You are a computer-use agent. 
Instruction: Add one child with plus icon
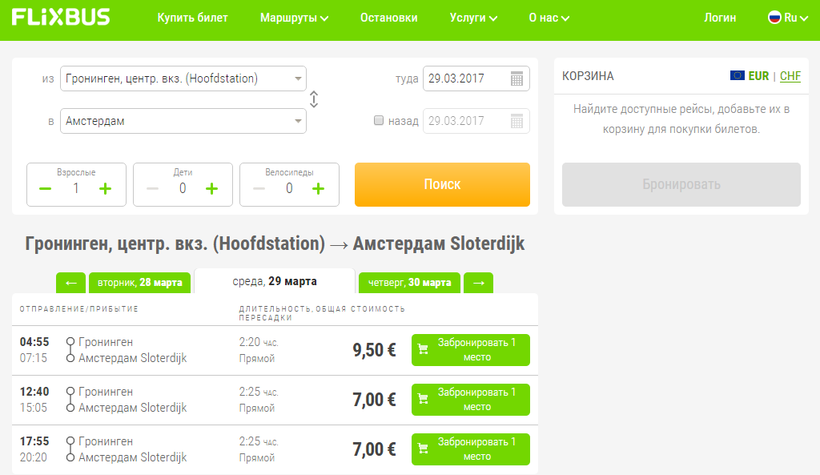coord(211,188)
